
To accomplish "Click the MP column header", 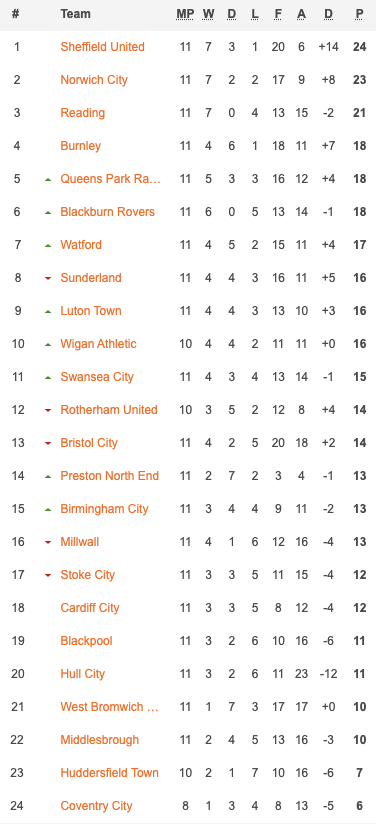I will tap(185, 14).
